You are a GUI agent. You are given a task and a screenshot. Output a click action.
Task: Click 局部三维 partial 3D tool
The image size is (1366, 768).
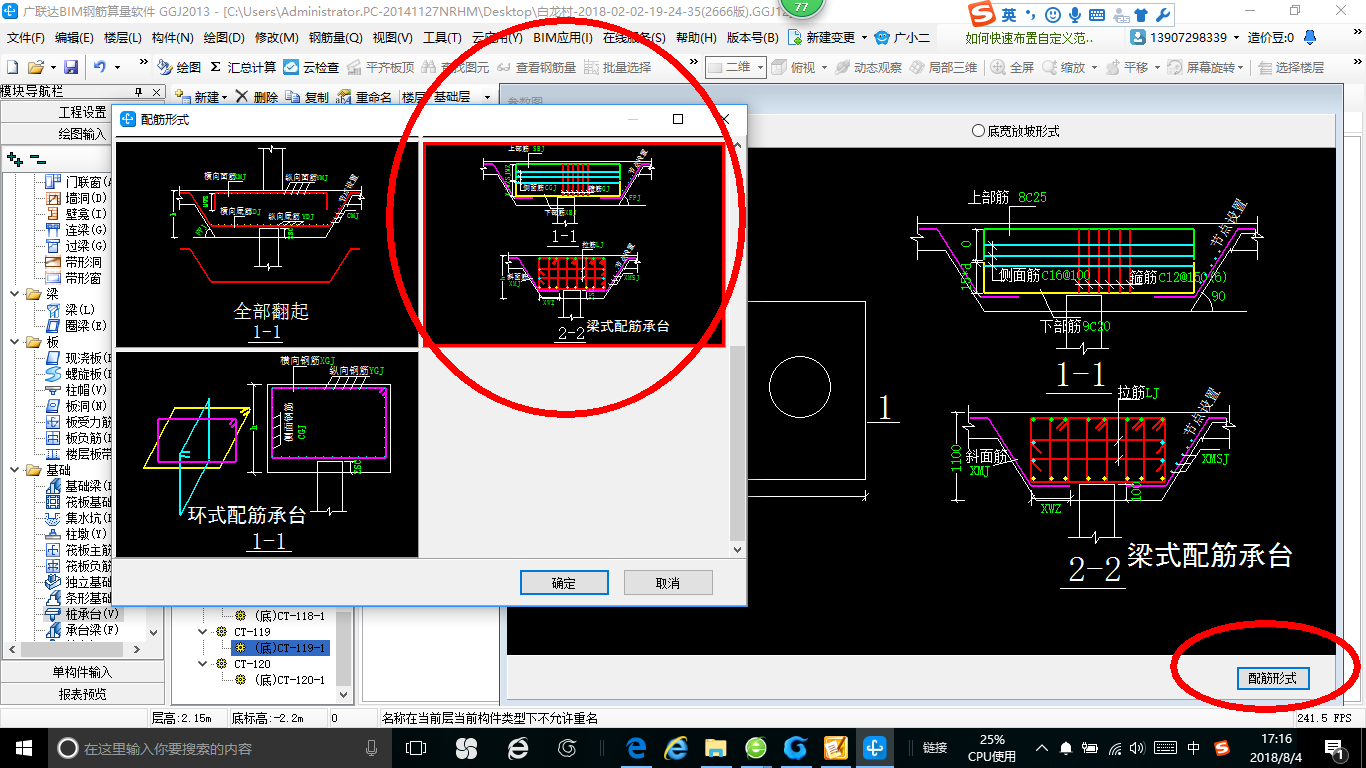943,67
